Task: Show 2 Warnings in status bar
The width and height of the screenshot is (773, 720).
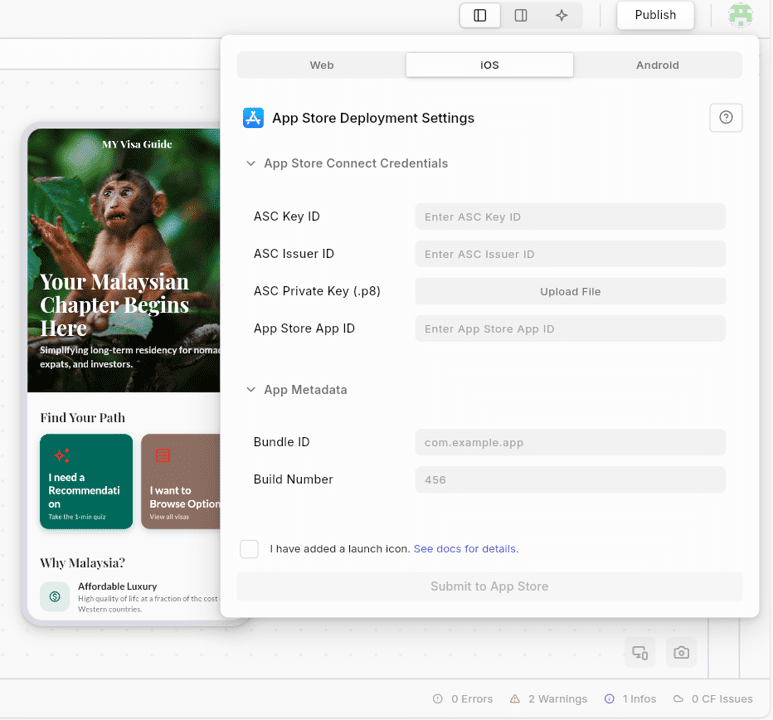Action: tap(548, 699)
